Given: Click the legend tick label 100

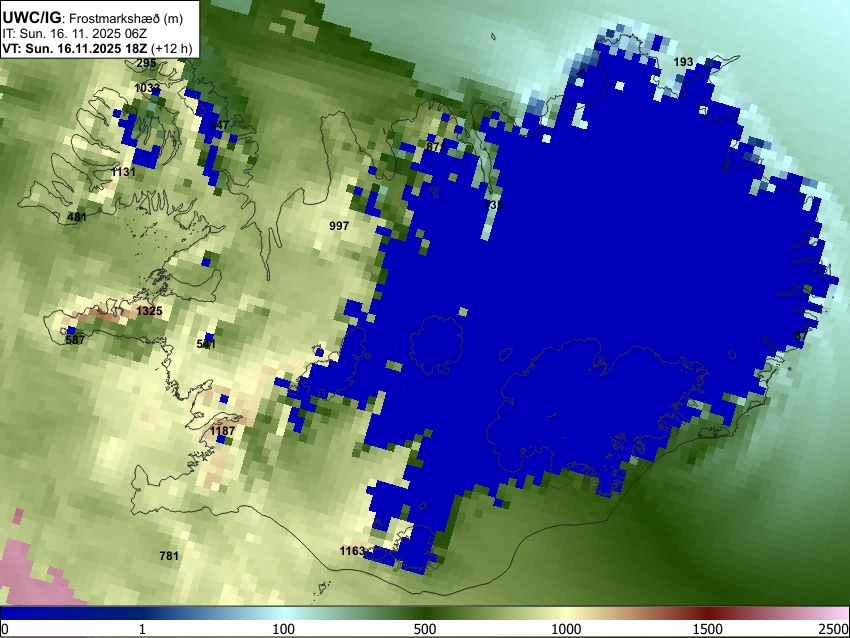Looking at the screenshot, I should coord(284,629).
